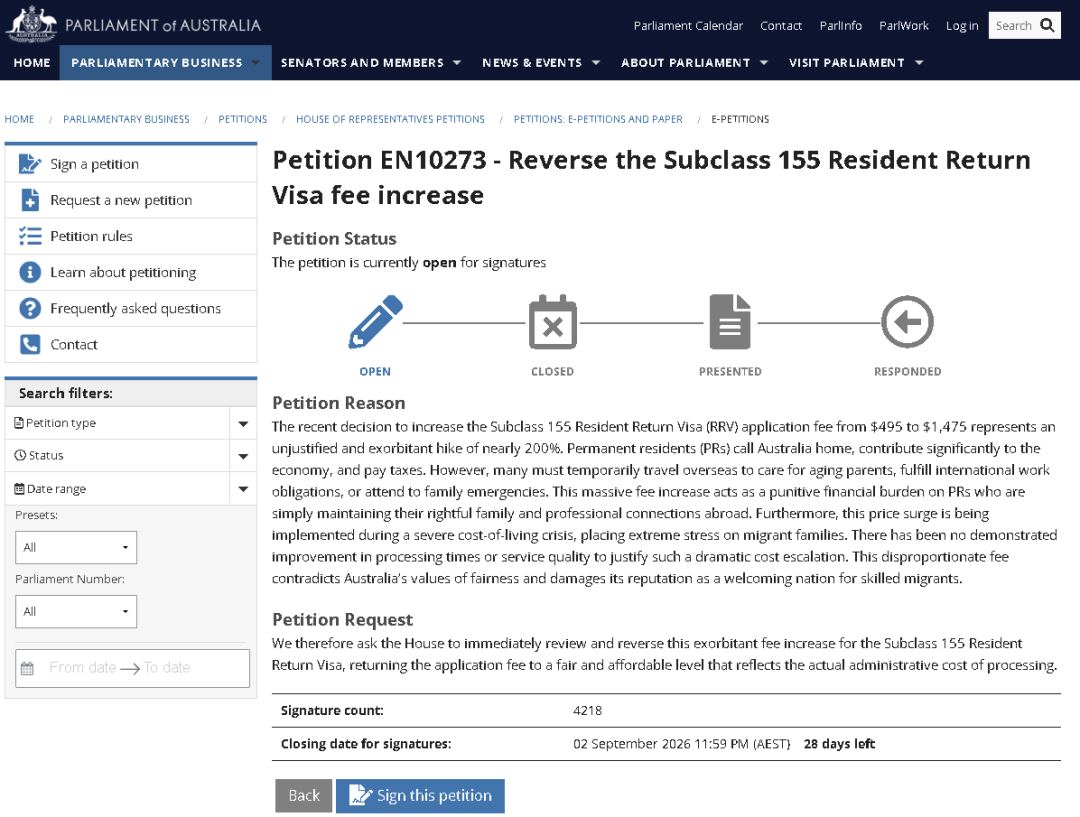Open the News & Events menu arrow
The height and width of the screenshot is (817, 1080).
(x=596, y=63)
